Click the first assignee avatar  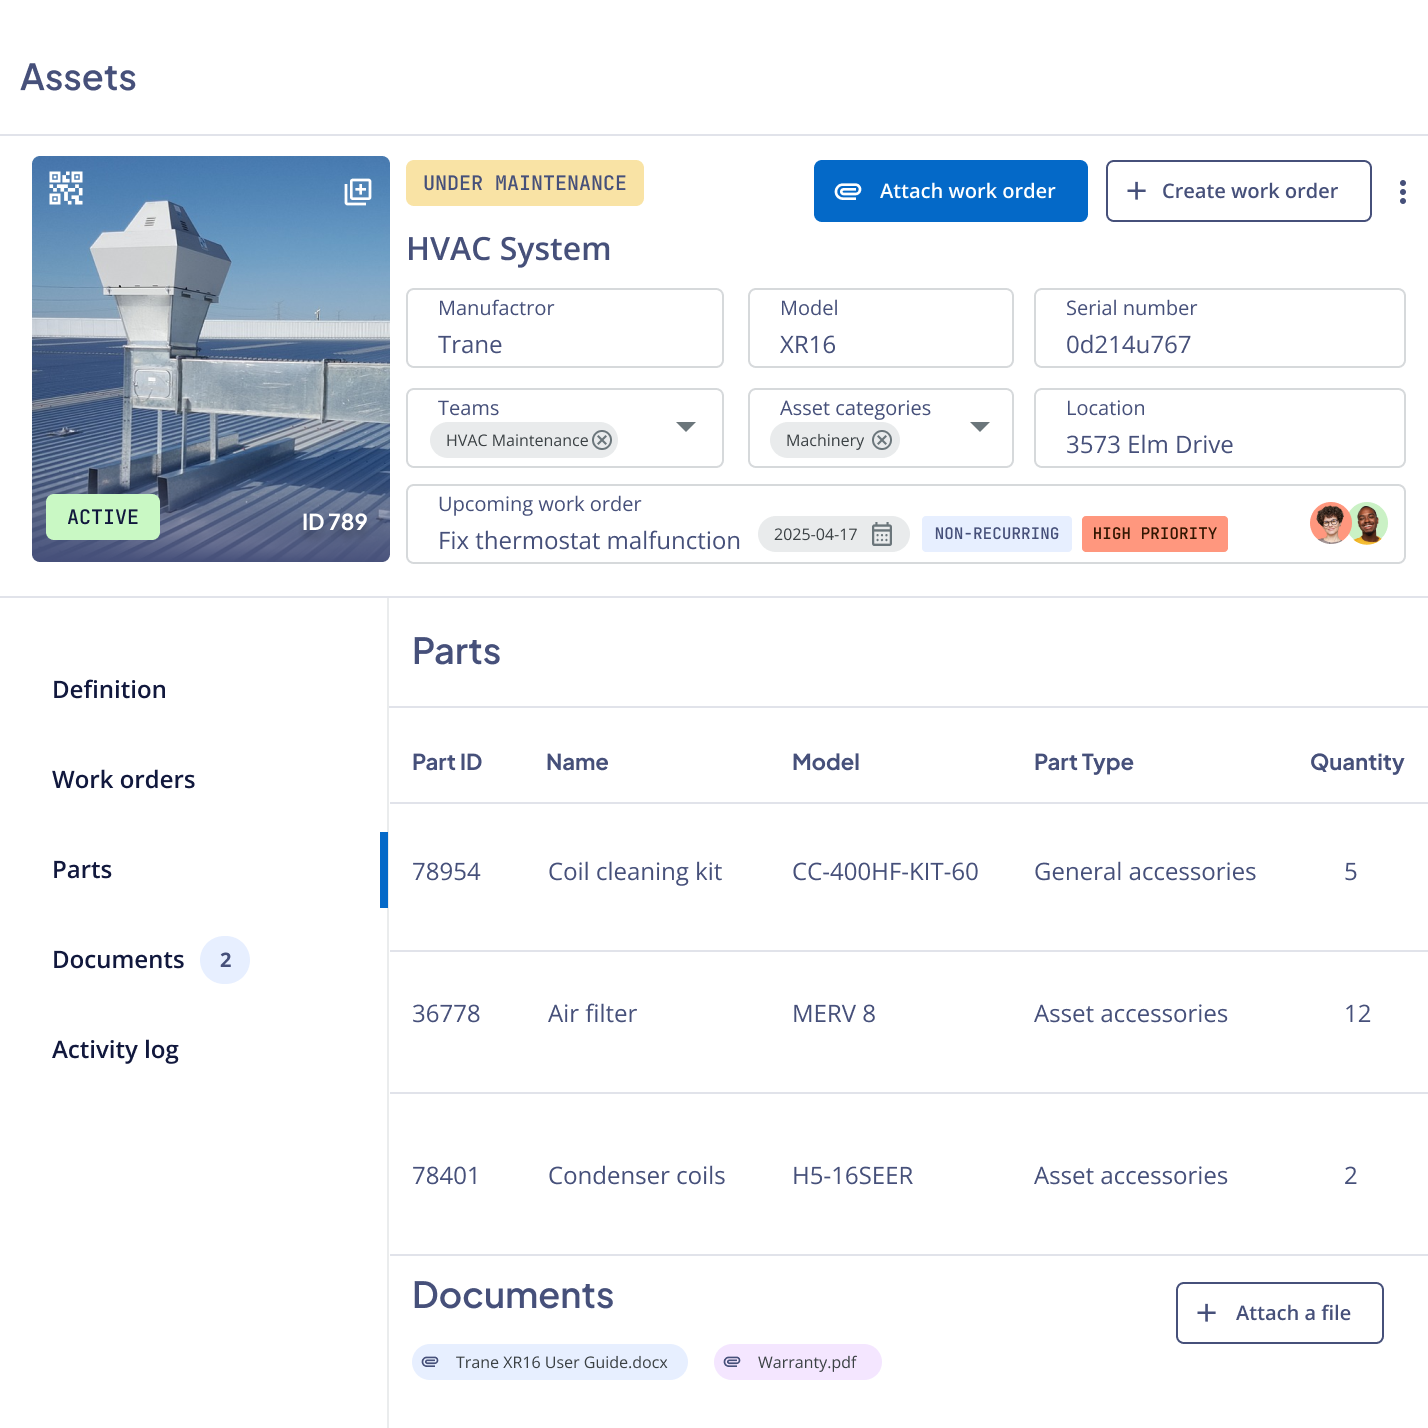1330,523
